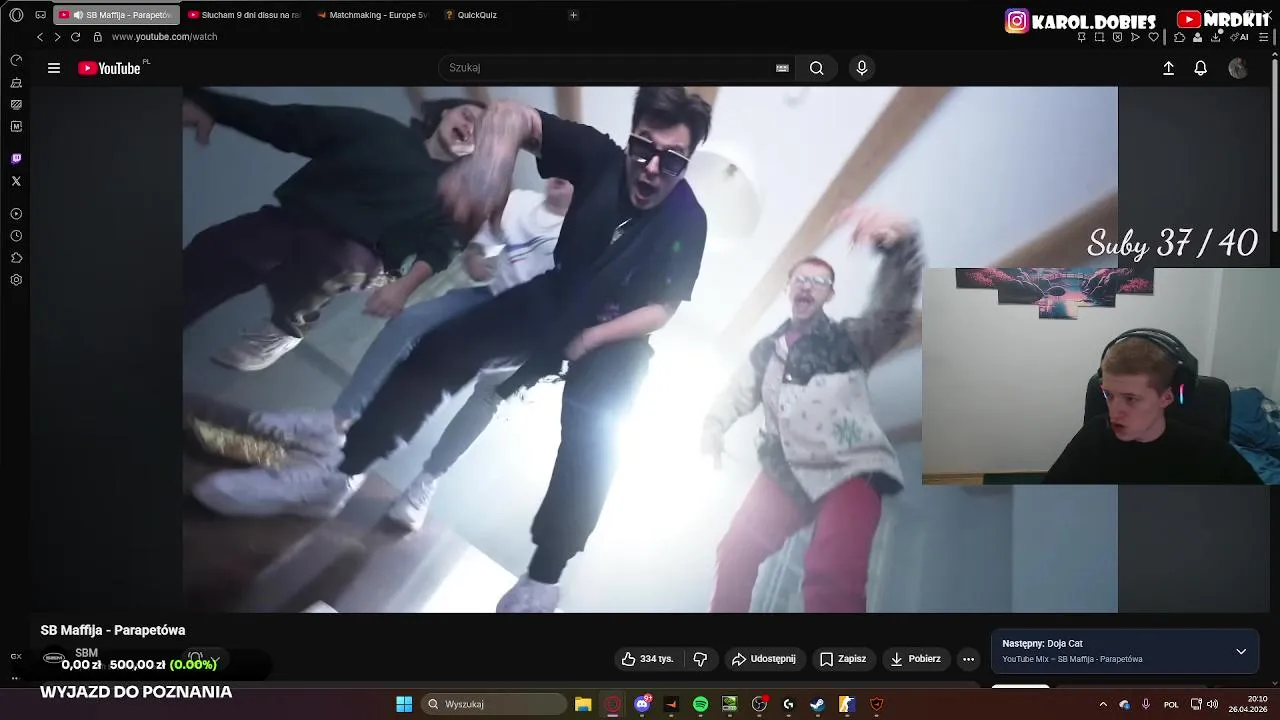
Task: Open the GX Control sidebar icon
Action: click(x=16, y=61)
